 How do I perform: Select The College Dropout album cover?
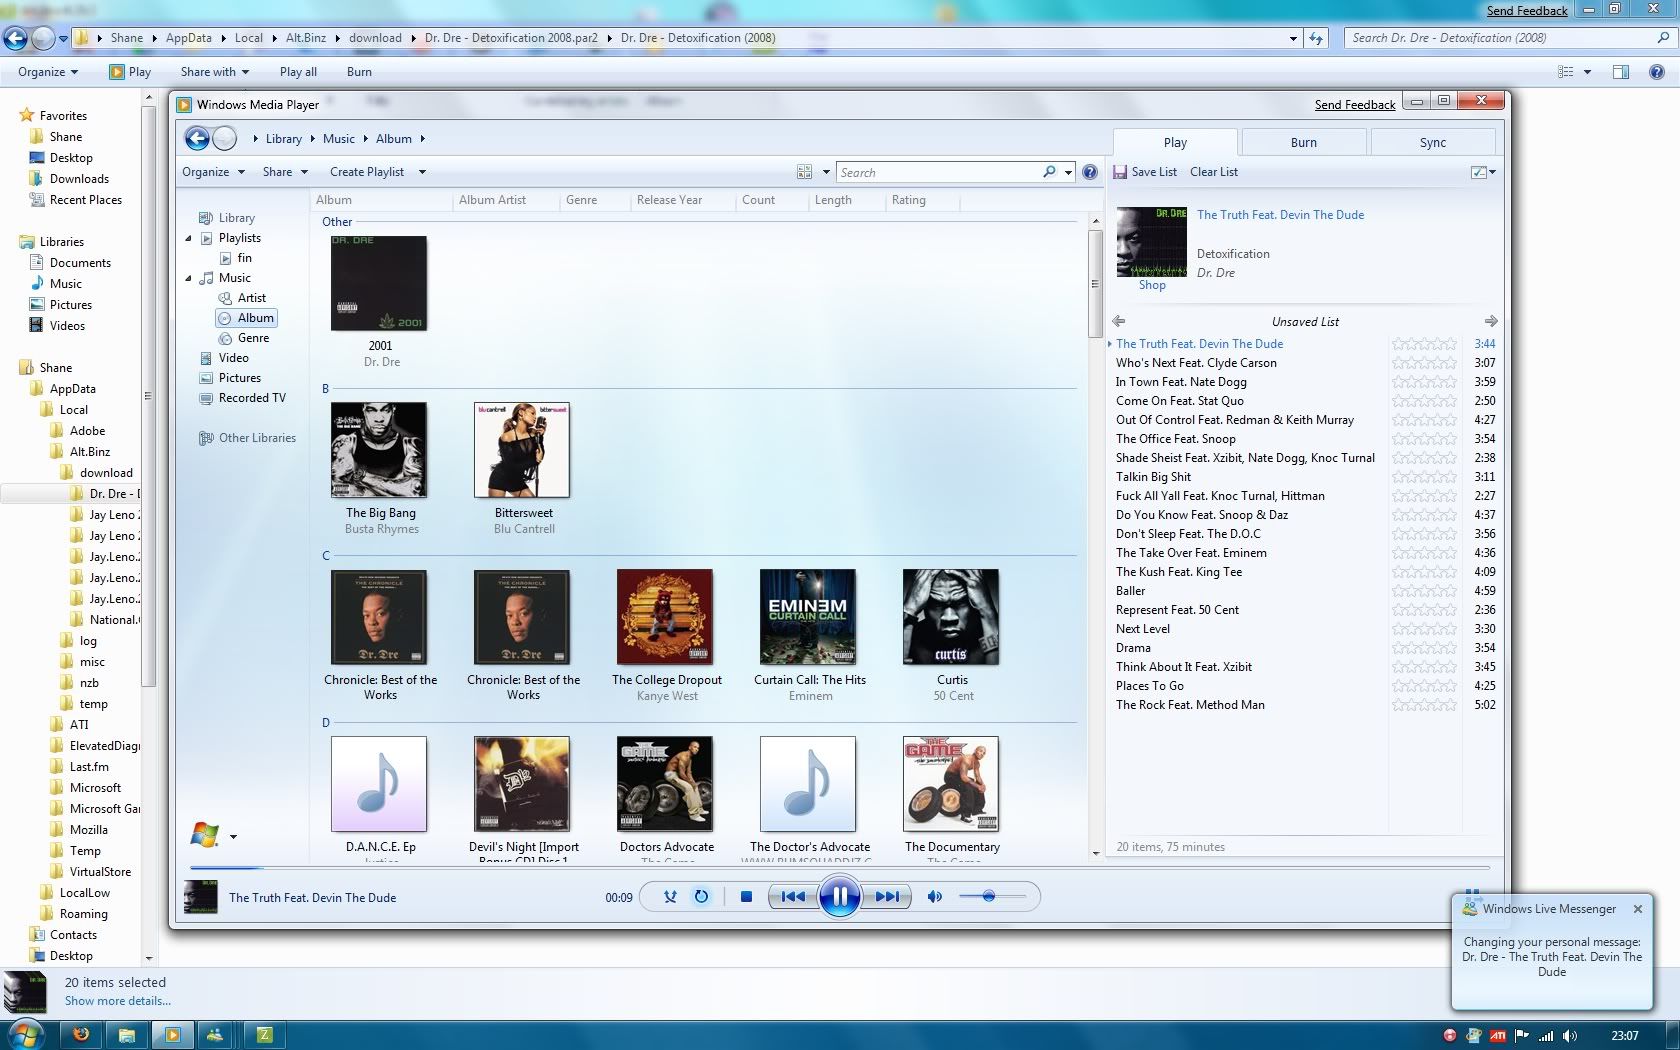click(665, 617)
